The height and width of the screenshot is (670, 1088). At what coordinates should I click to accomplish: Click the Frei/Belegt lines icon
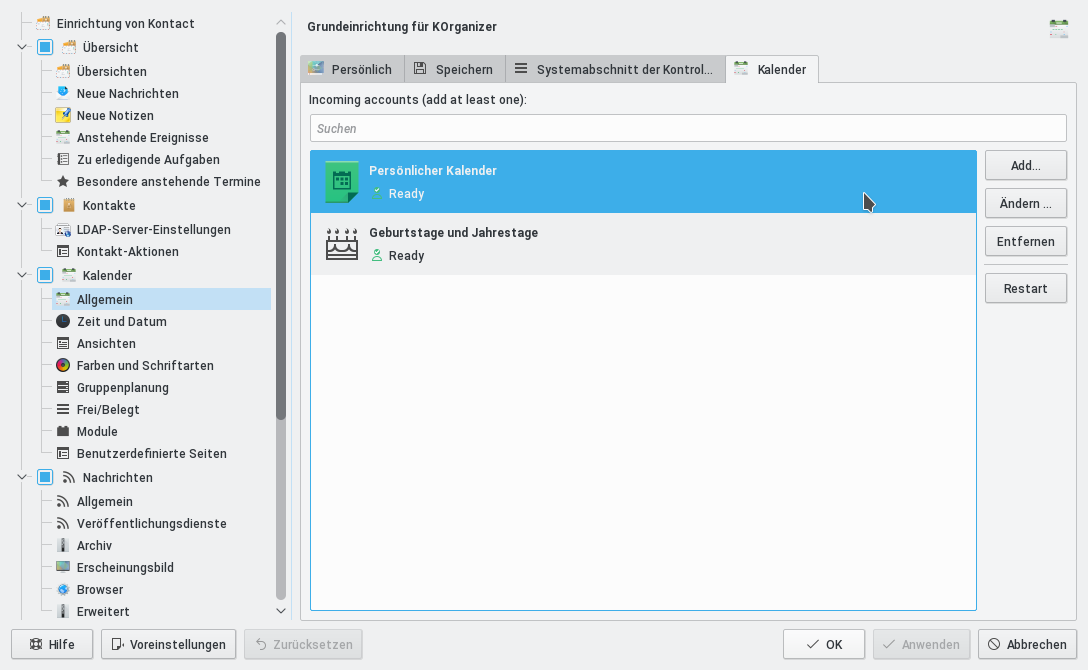point(63,409)
